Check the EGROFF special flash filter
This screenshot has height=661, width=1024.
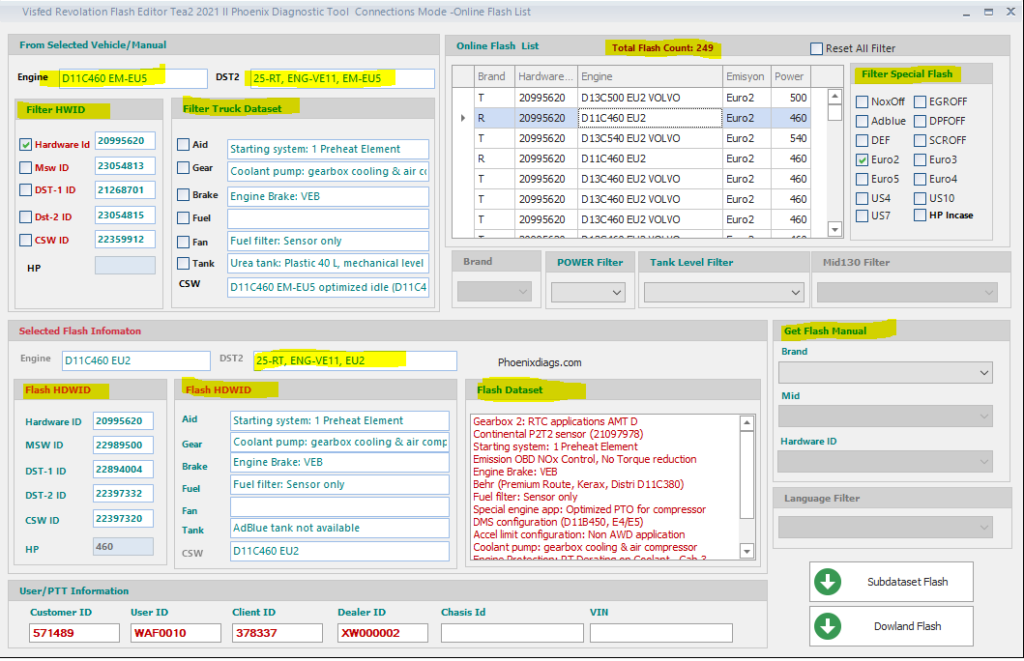[x=920, y=102]
